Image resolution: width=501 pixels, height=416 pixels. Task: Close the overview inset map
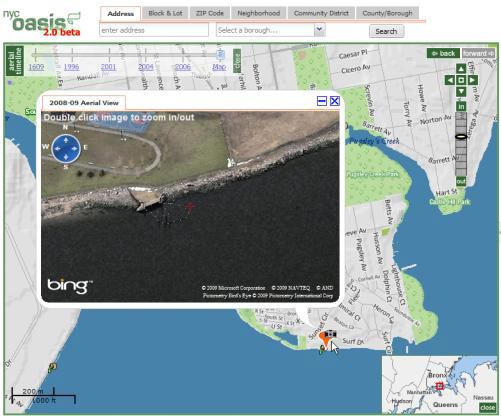[487, 407]
